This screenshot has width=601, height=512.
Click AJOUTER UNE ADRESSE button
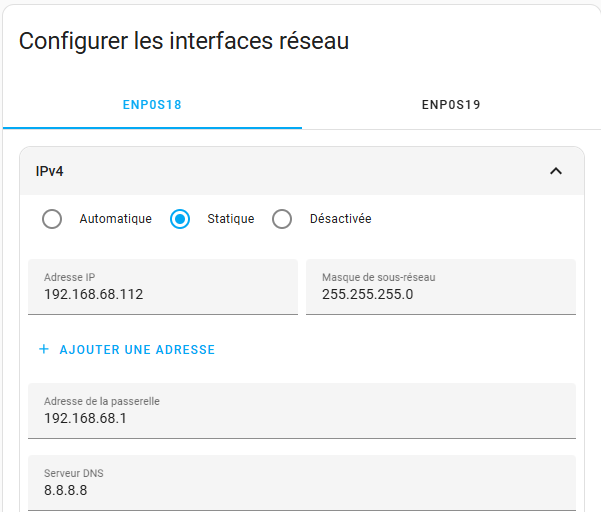tap(127, 350)
